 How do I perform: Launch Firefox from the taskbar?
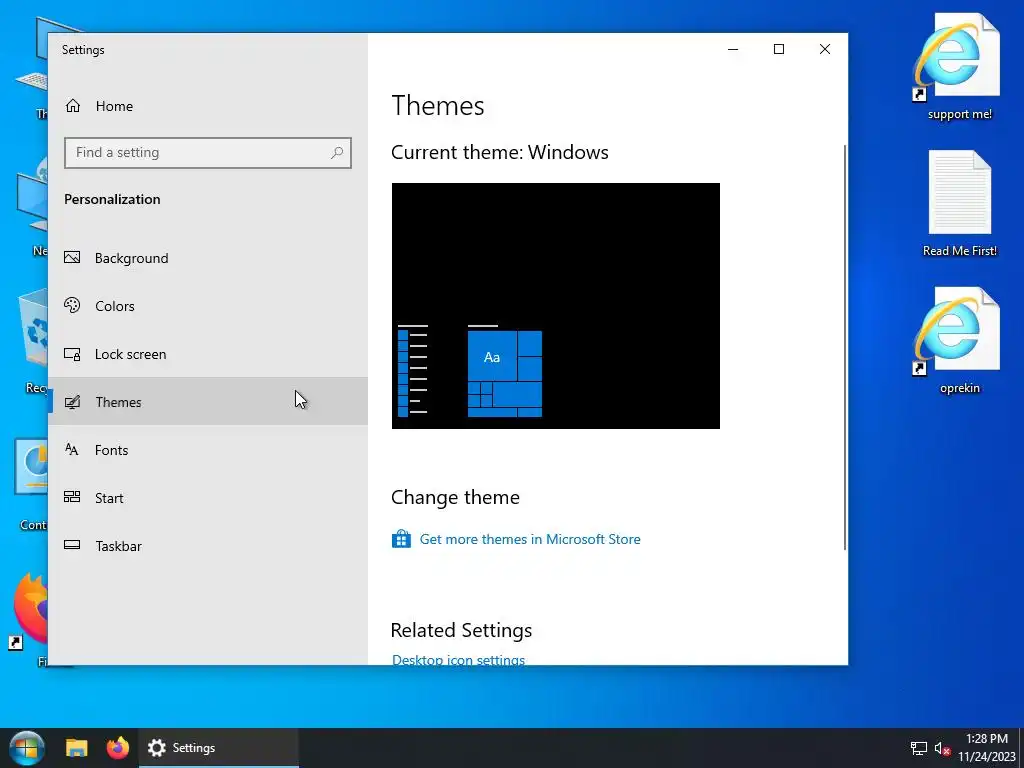(118, 748)
